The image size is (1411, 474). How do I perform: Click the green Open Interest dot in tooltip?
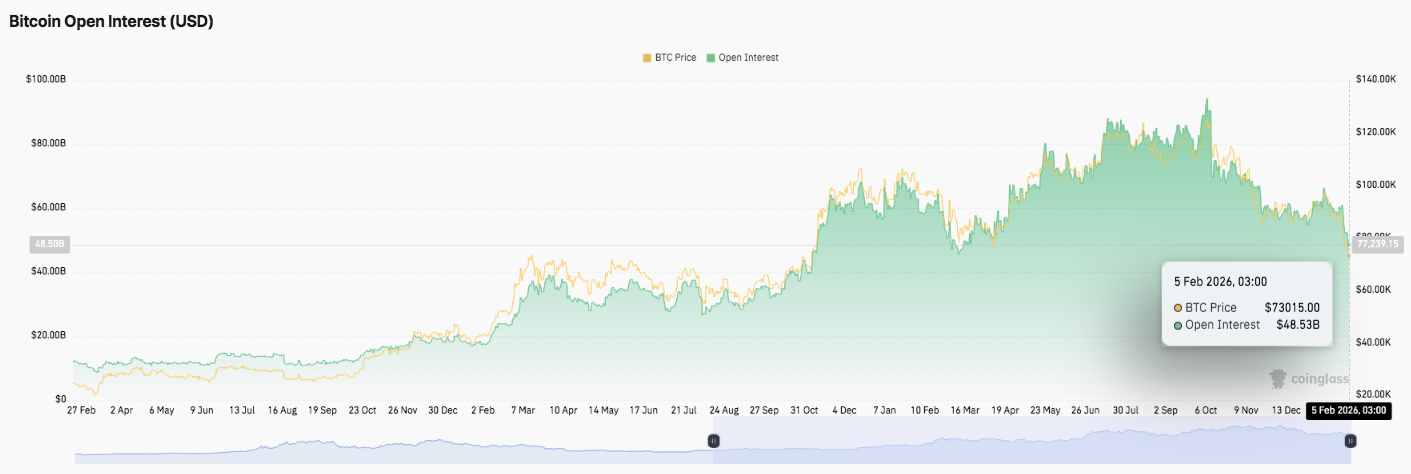pos(1178,325)
